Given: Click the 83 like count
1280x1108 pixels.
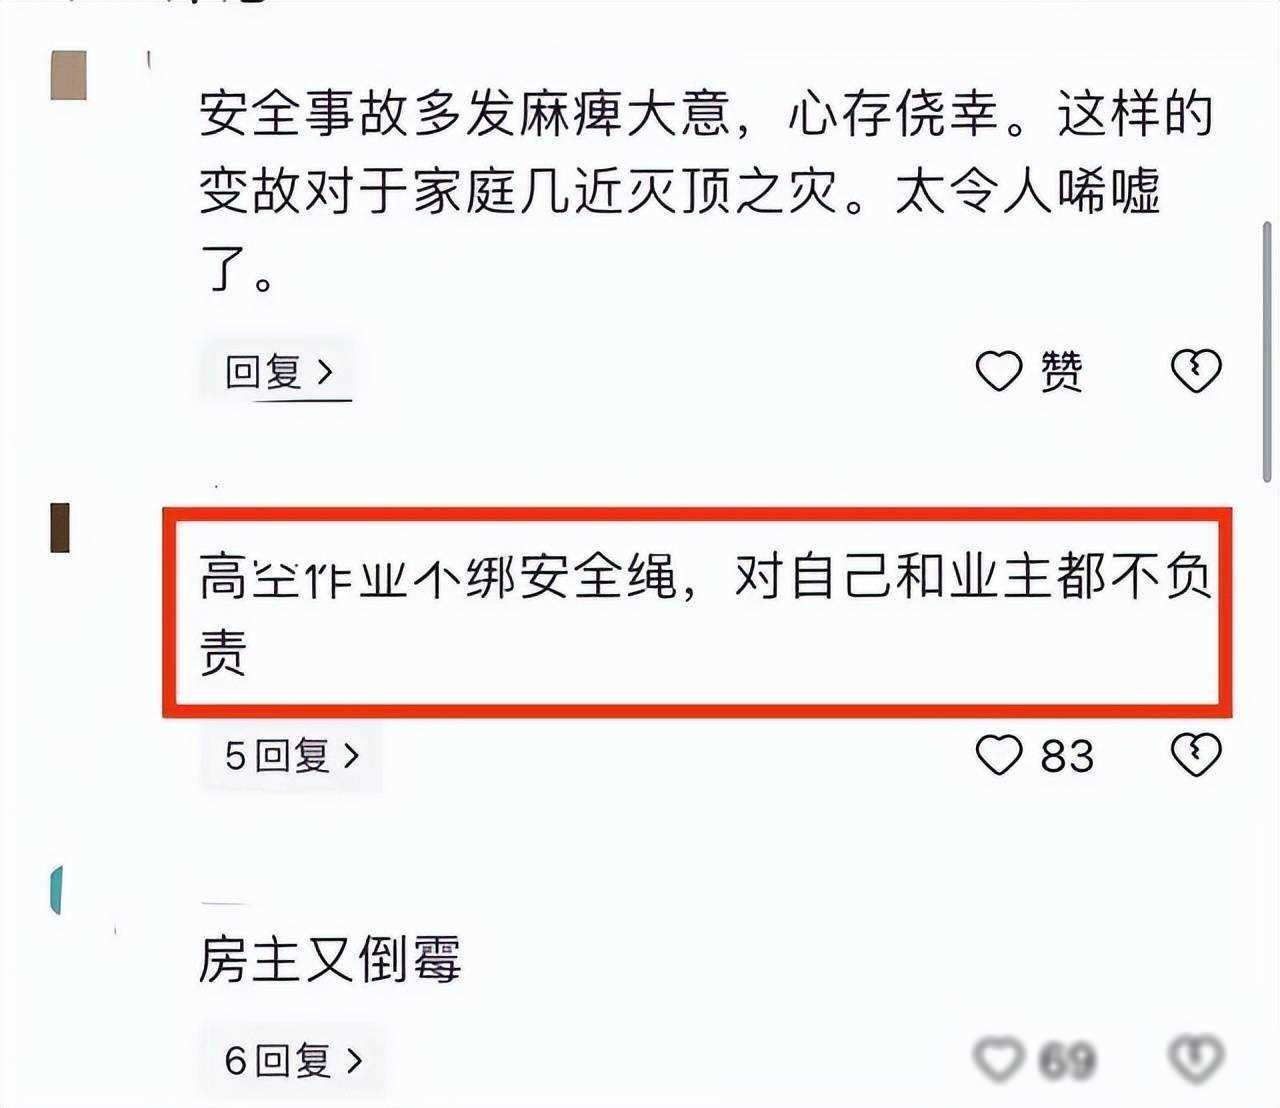Looking at the screenshot, I should click(x=1067, y=755).
